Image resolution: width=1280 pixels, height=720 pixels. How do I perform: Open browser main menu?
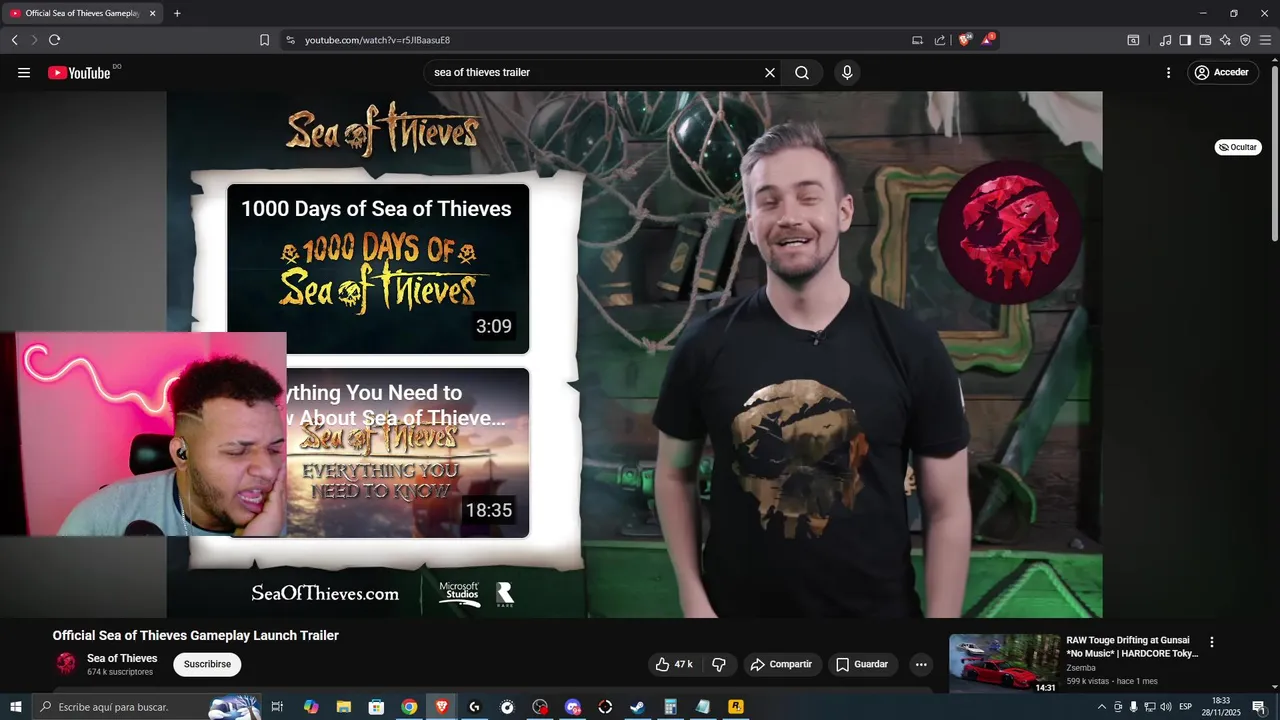[1265, 40]
